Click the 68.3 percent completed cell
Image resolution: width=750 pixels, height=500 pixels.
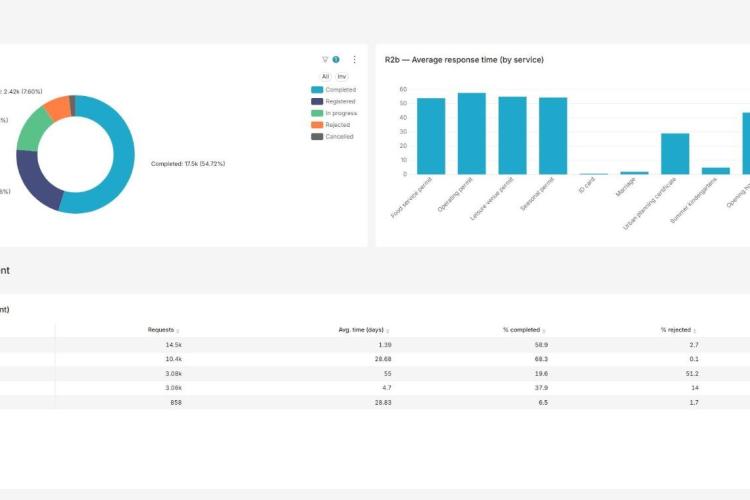(x=541, y=359)
